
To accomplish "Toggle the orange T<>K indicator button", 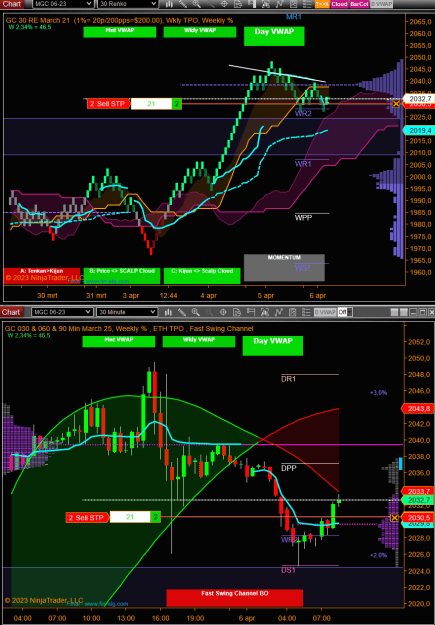I will (x=322, y=4).
